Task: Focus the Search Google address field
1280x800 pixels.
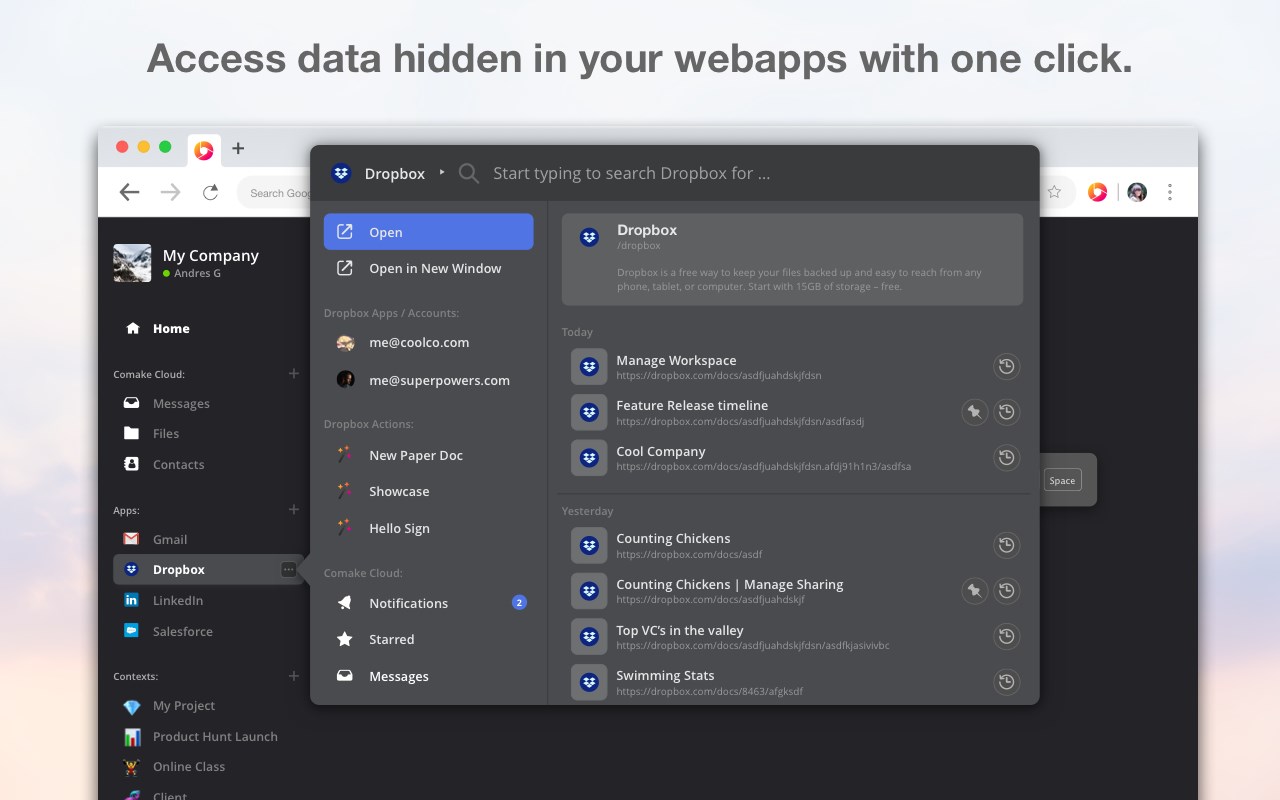Action: (x=273, y=193)
